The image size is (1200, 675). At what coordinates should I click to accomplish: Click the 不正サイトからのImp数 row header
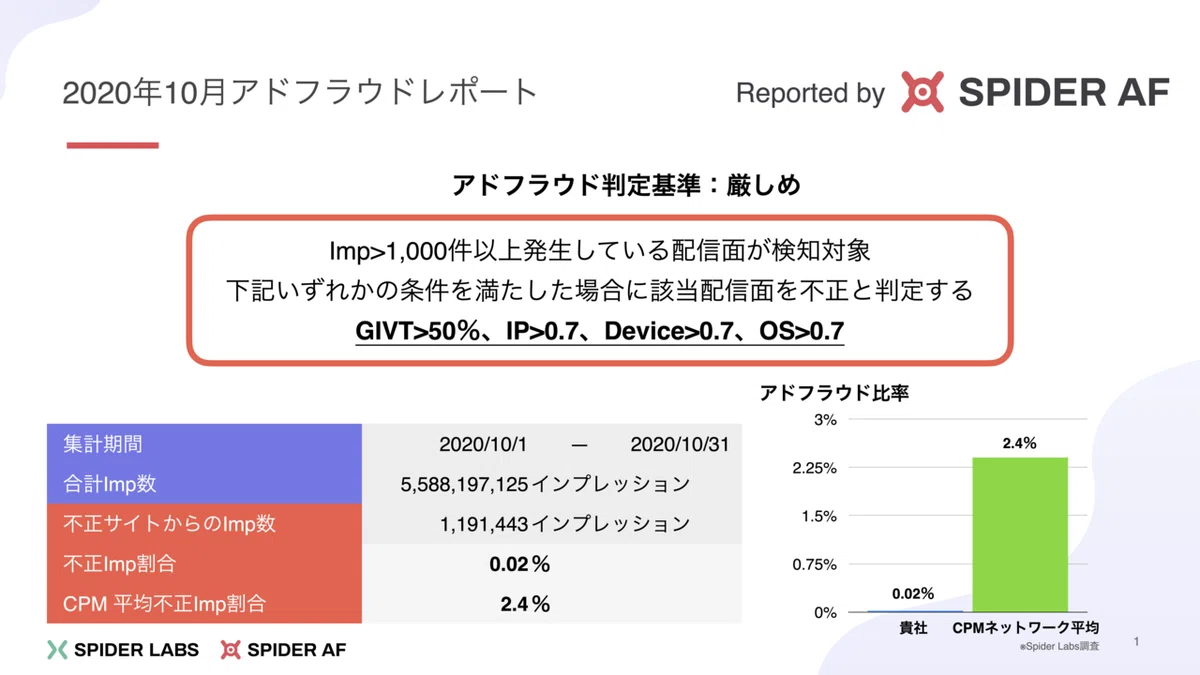pos(204,524)
